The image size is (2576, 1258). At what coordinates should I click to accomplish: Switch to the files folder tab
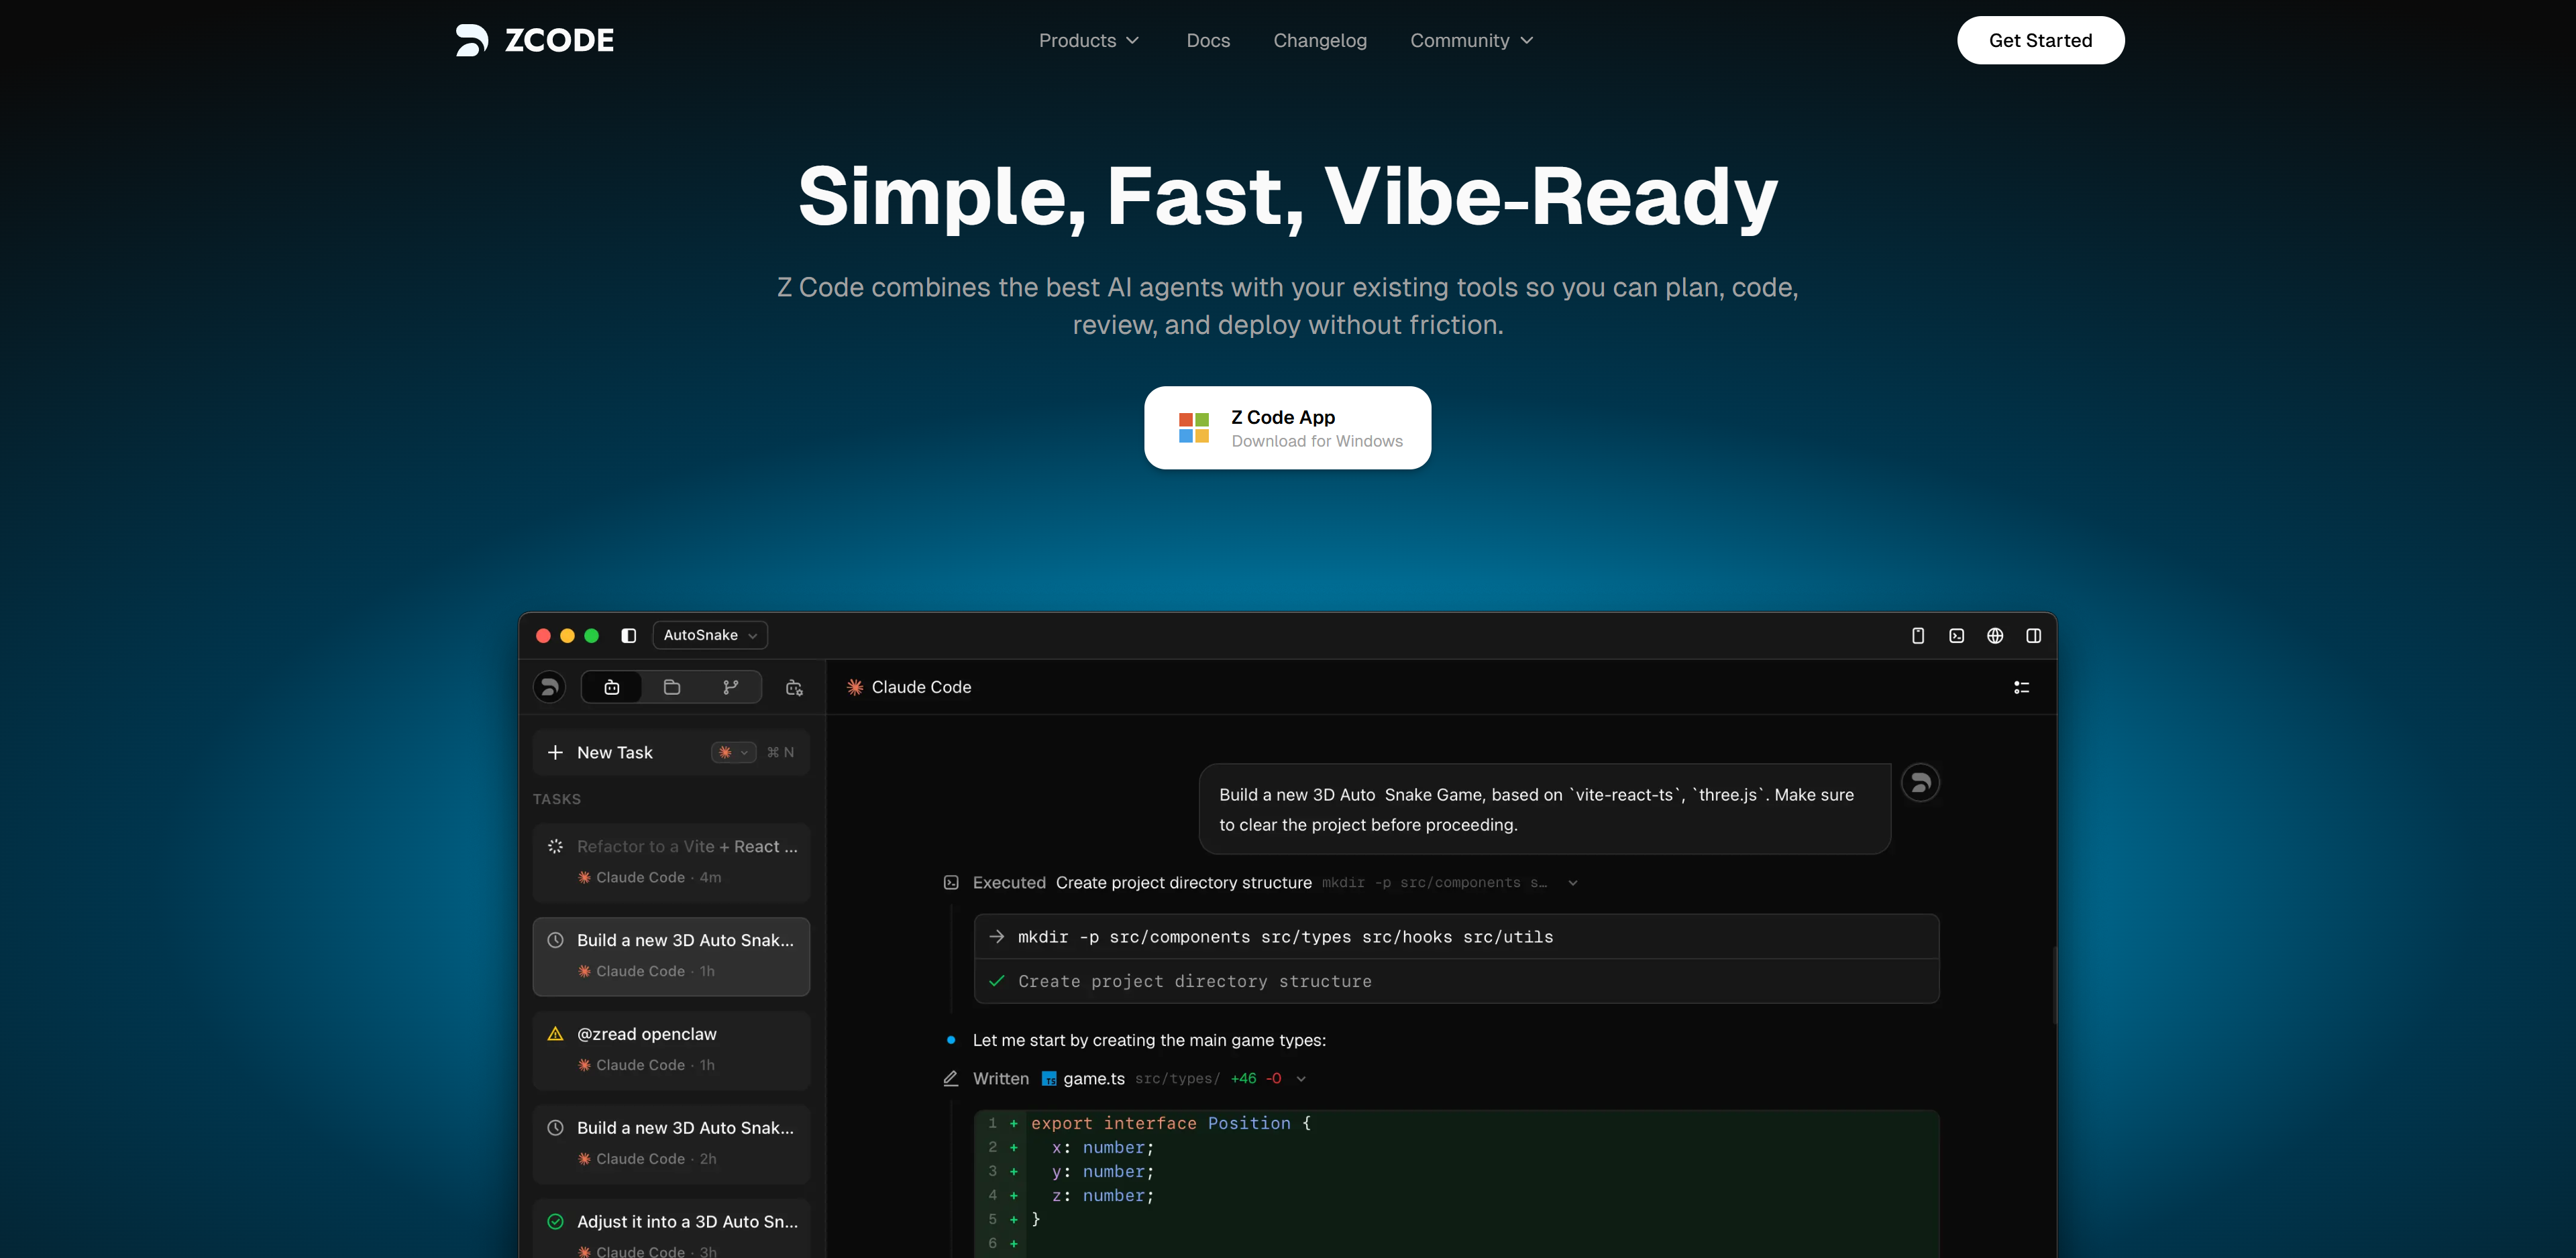pyautogui.click(x=672, y=687)
